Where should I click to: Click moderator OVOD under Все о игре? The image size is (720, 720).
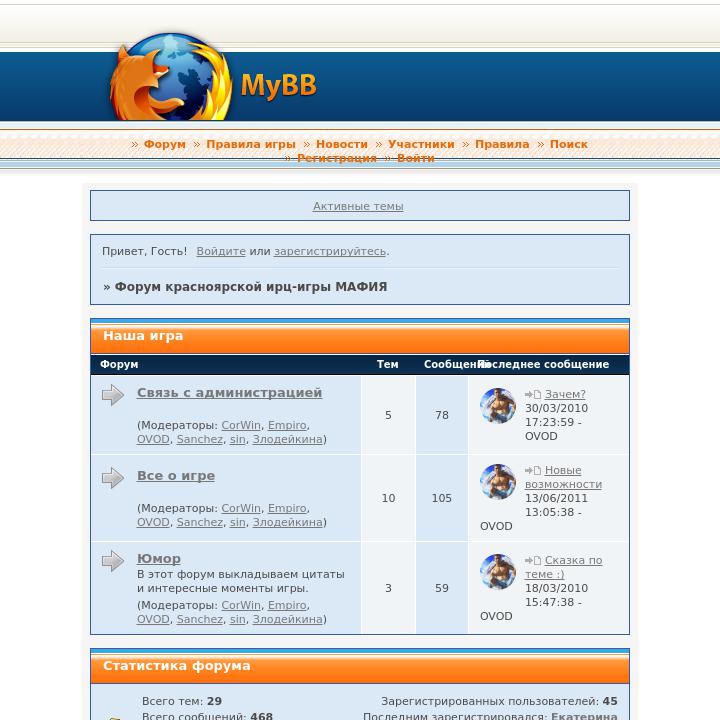pos(153,522)
